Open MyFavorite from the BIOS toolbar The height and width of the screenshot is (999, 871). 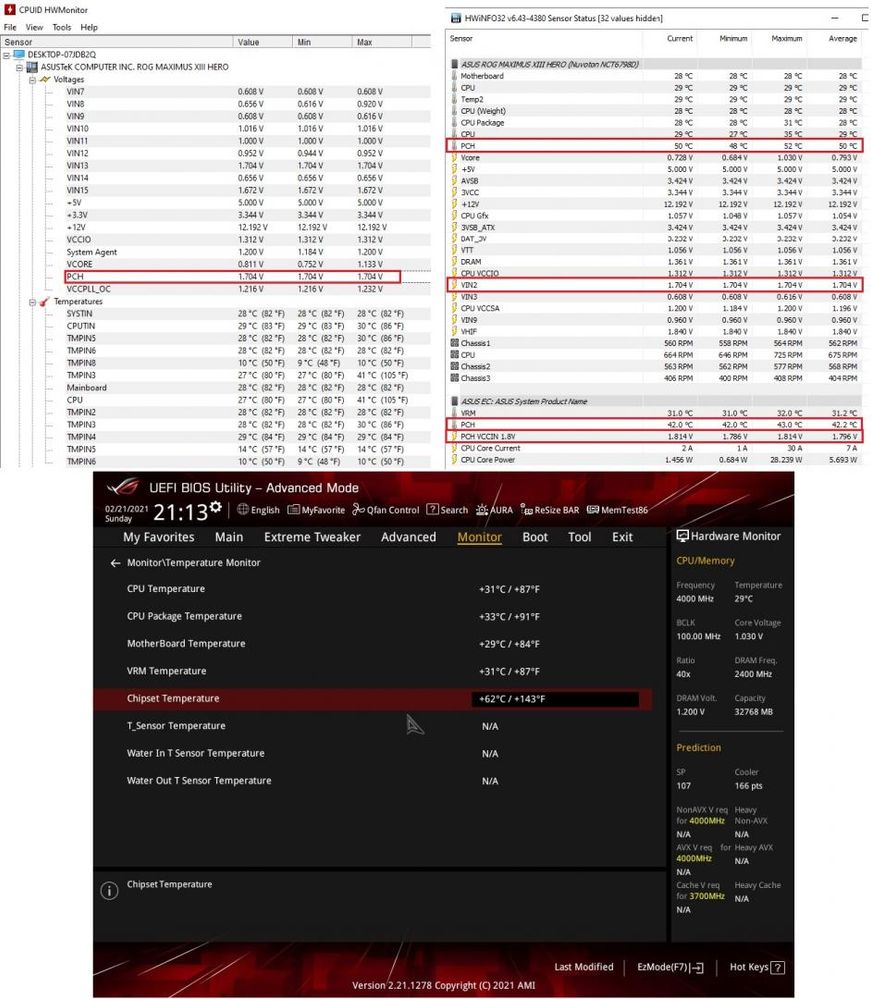click(316, 510)
